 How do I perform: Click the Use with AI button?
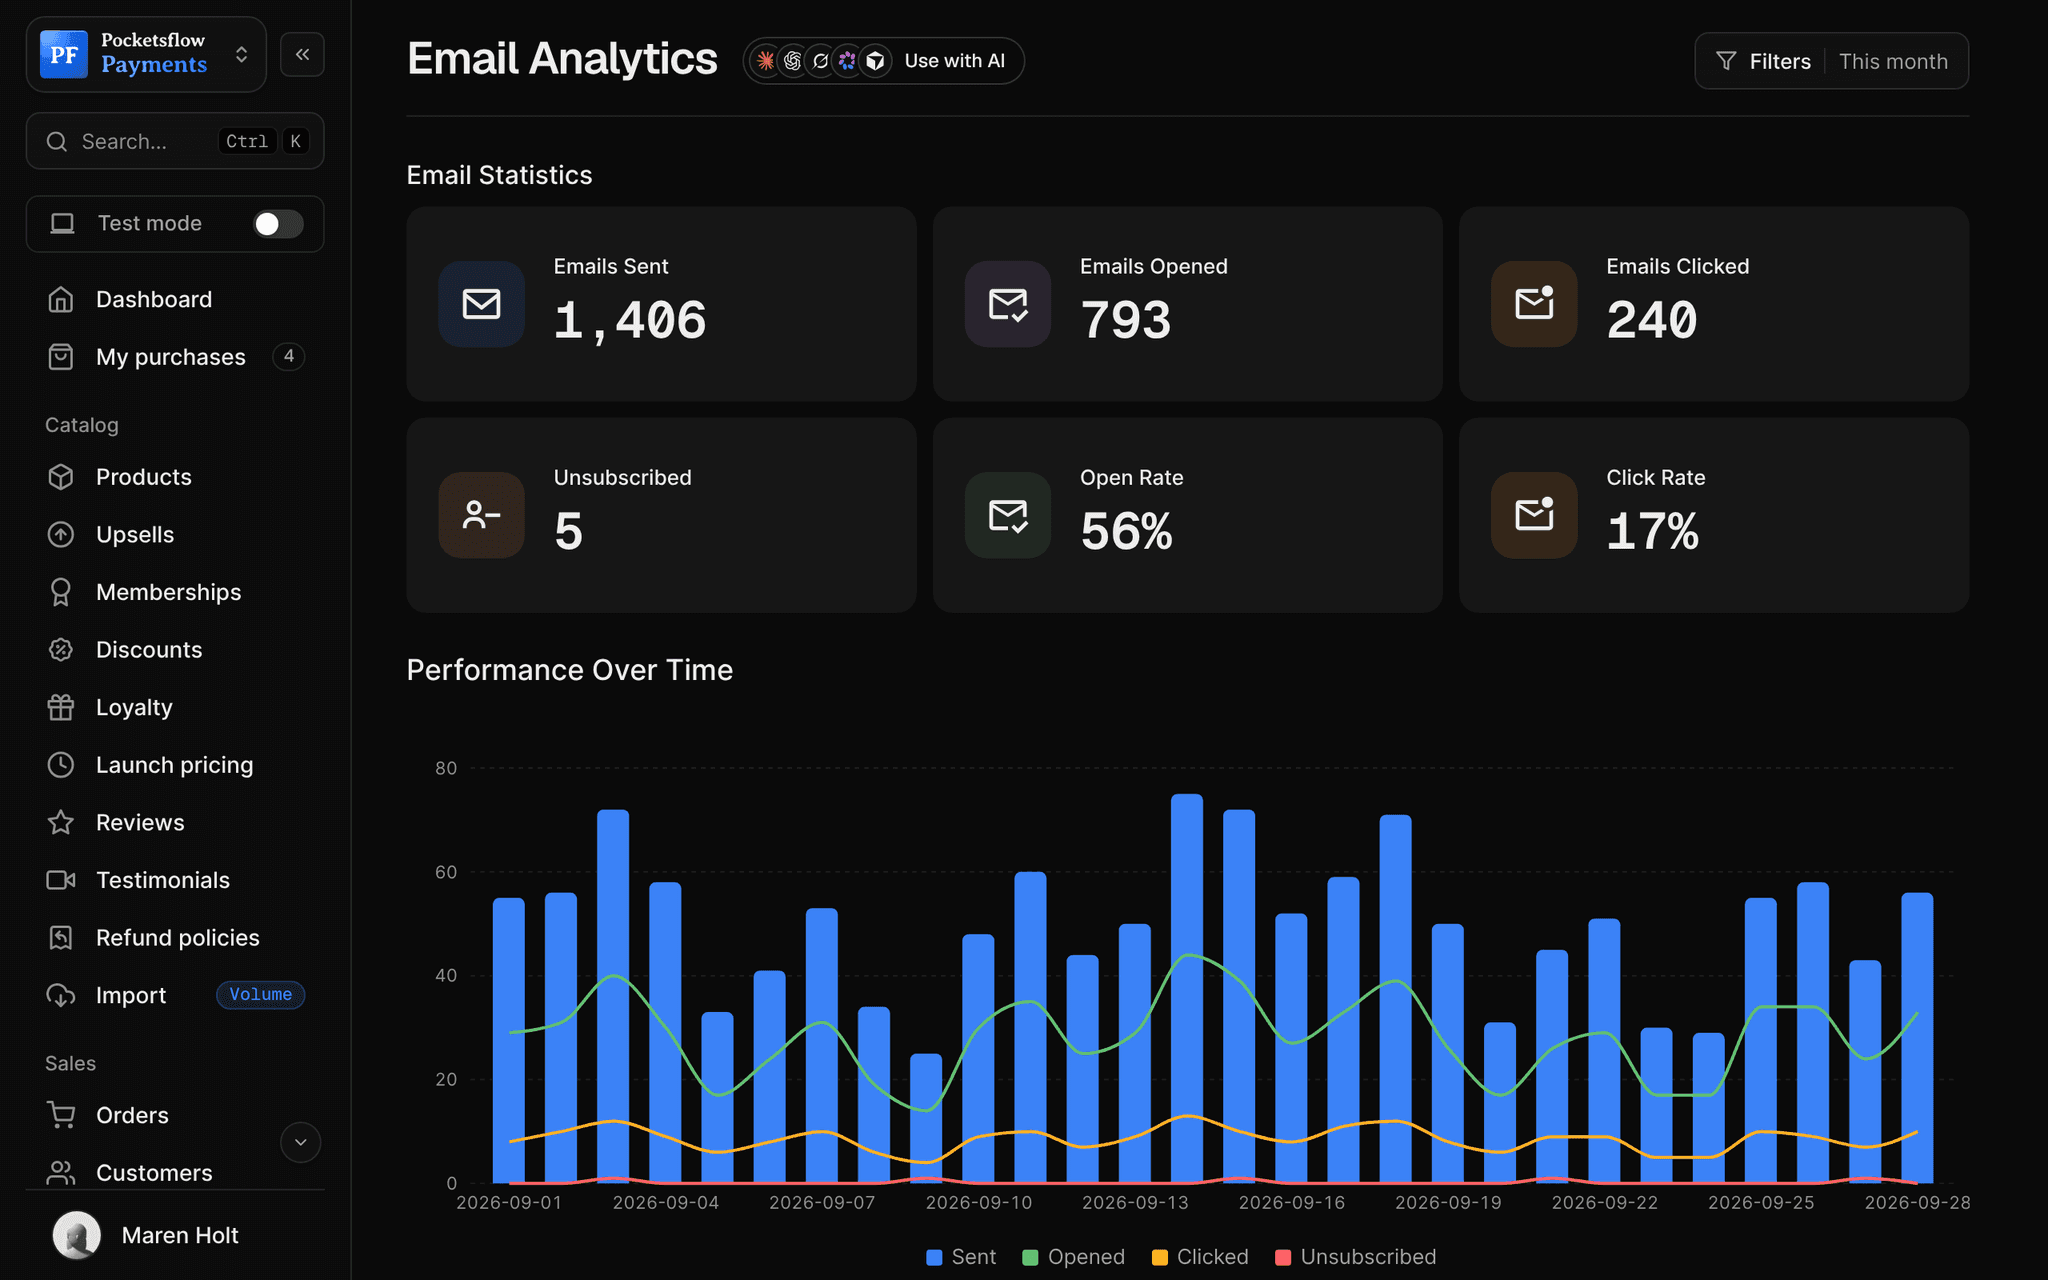(883, 61)
